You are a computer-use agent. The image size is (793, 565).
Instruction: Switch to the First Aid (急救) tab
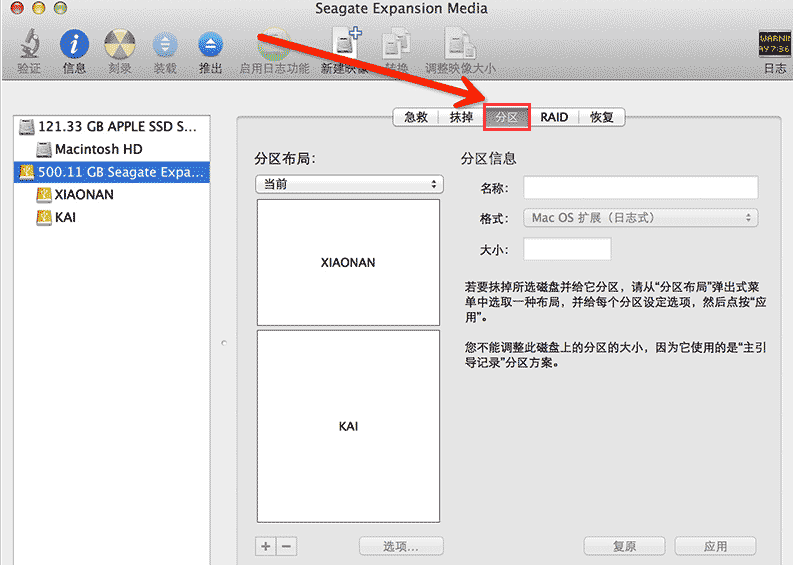416,117
